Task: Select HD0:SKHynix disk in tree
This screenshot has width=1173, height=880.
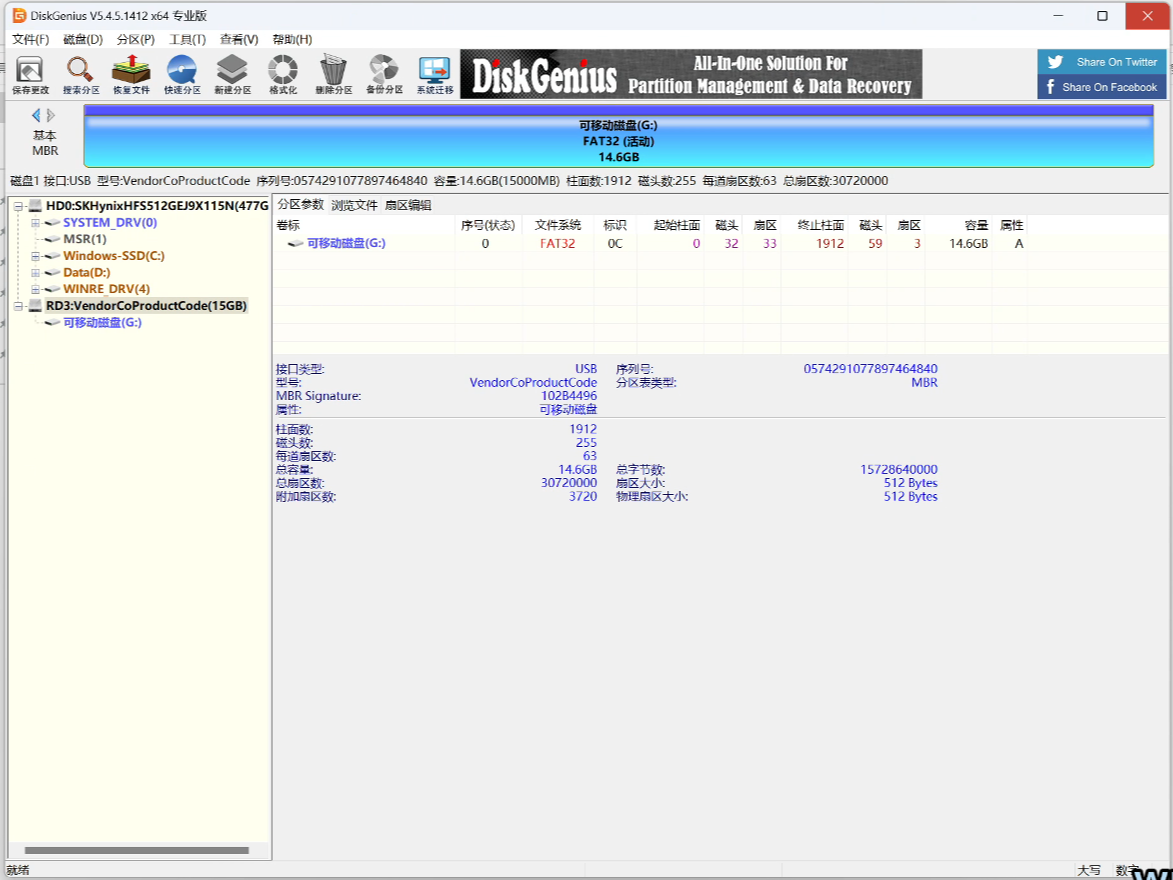Action: pos(156,207)
